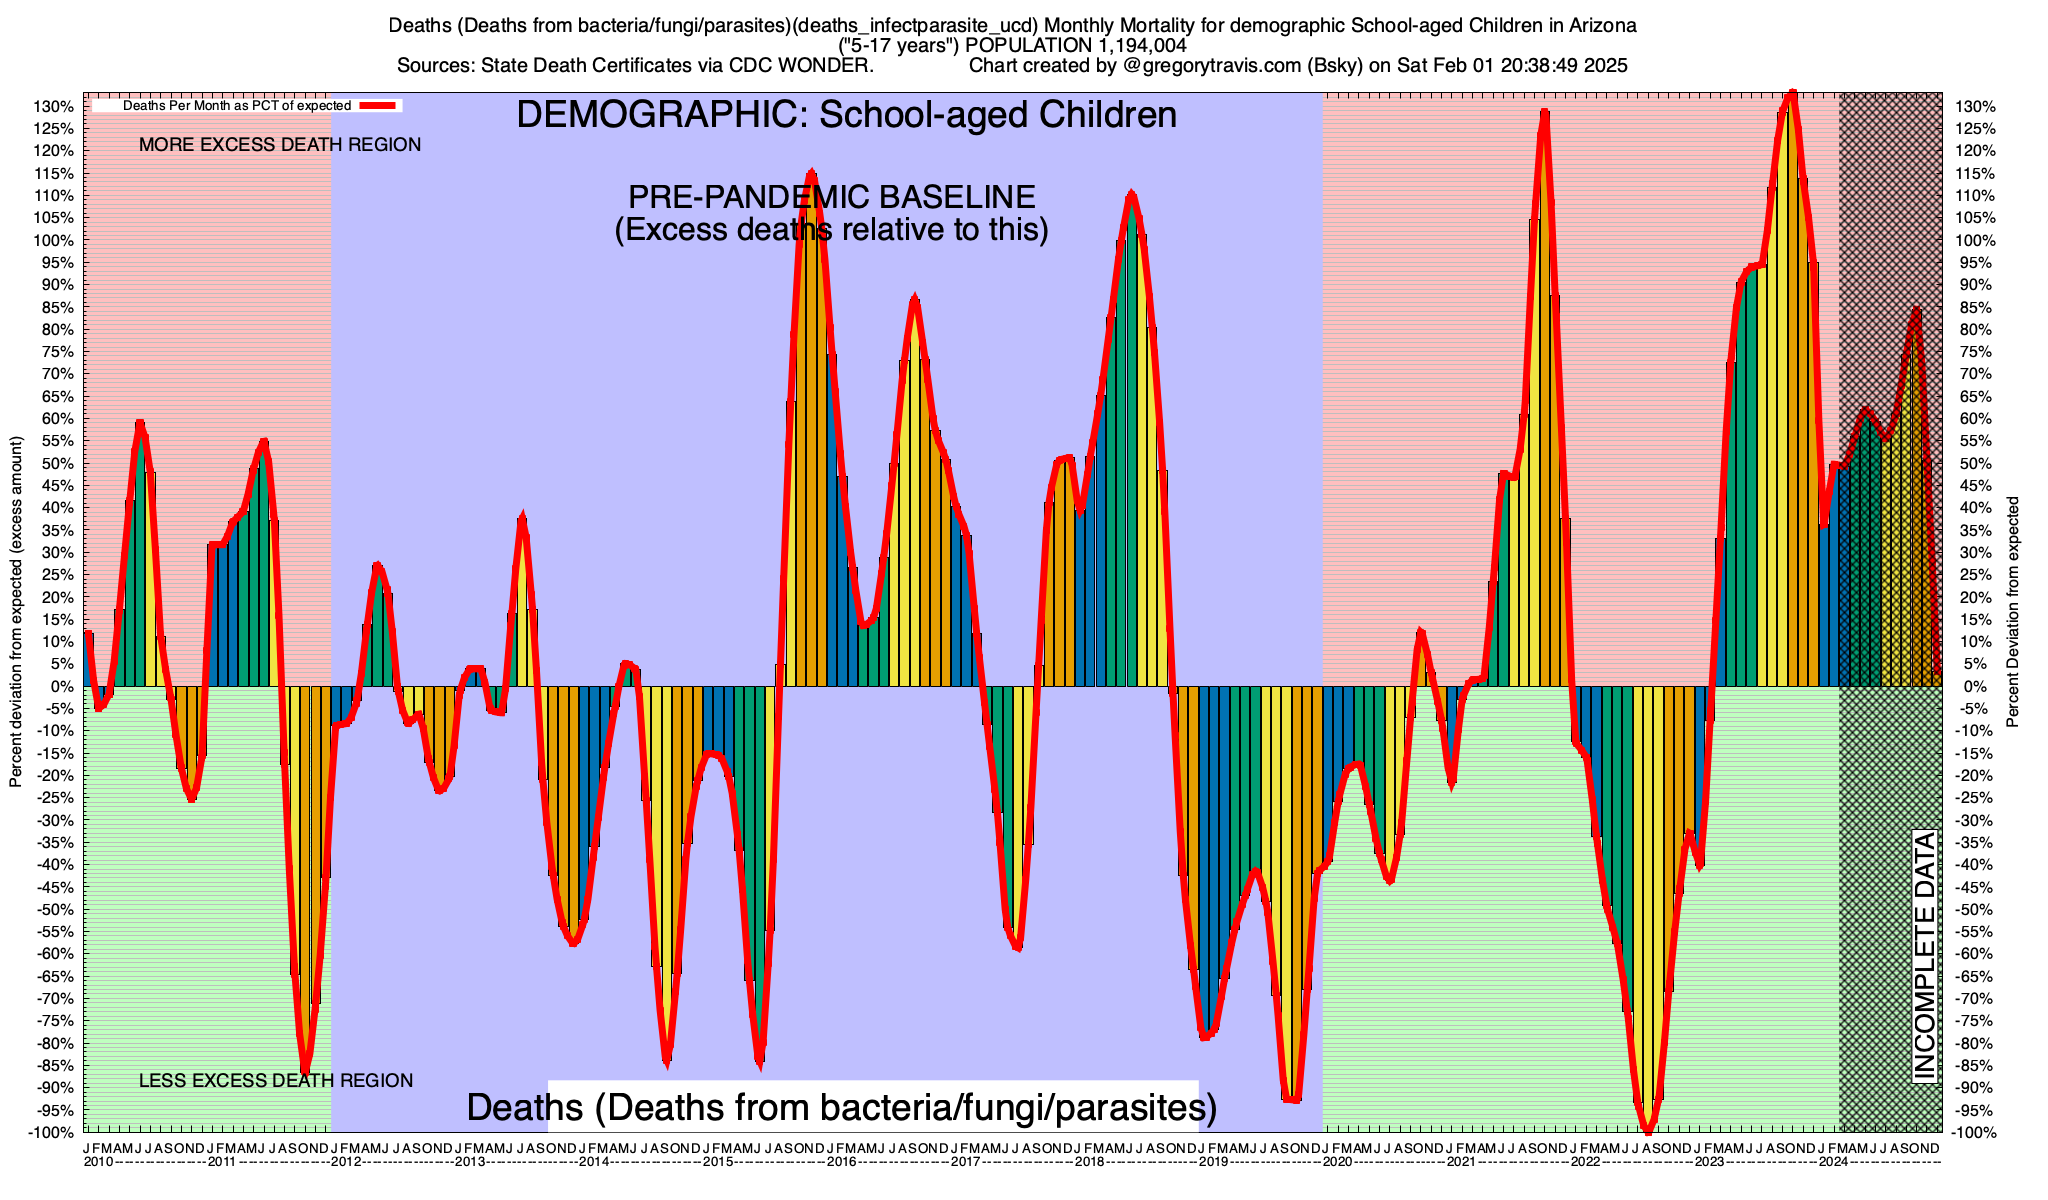Click the 130% tick on the left axis
This screenshot has width=2048, height=1200.
56,107
